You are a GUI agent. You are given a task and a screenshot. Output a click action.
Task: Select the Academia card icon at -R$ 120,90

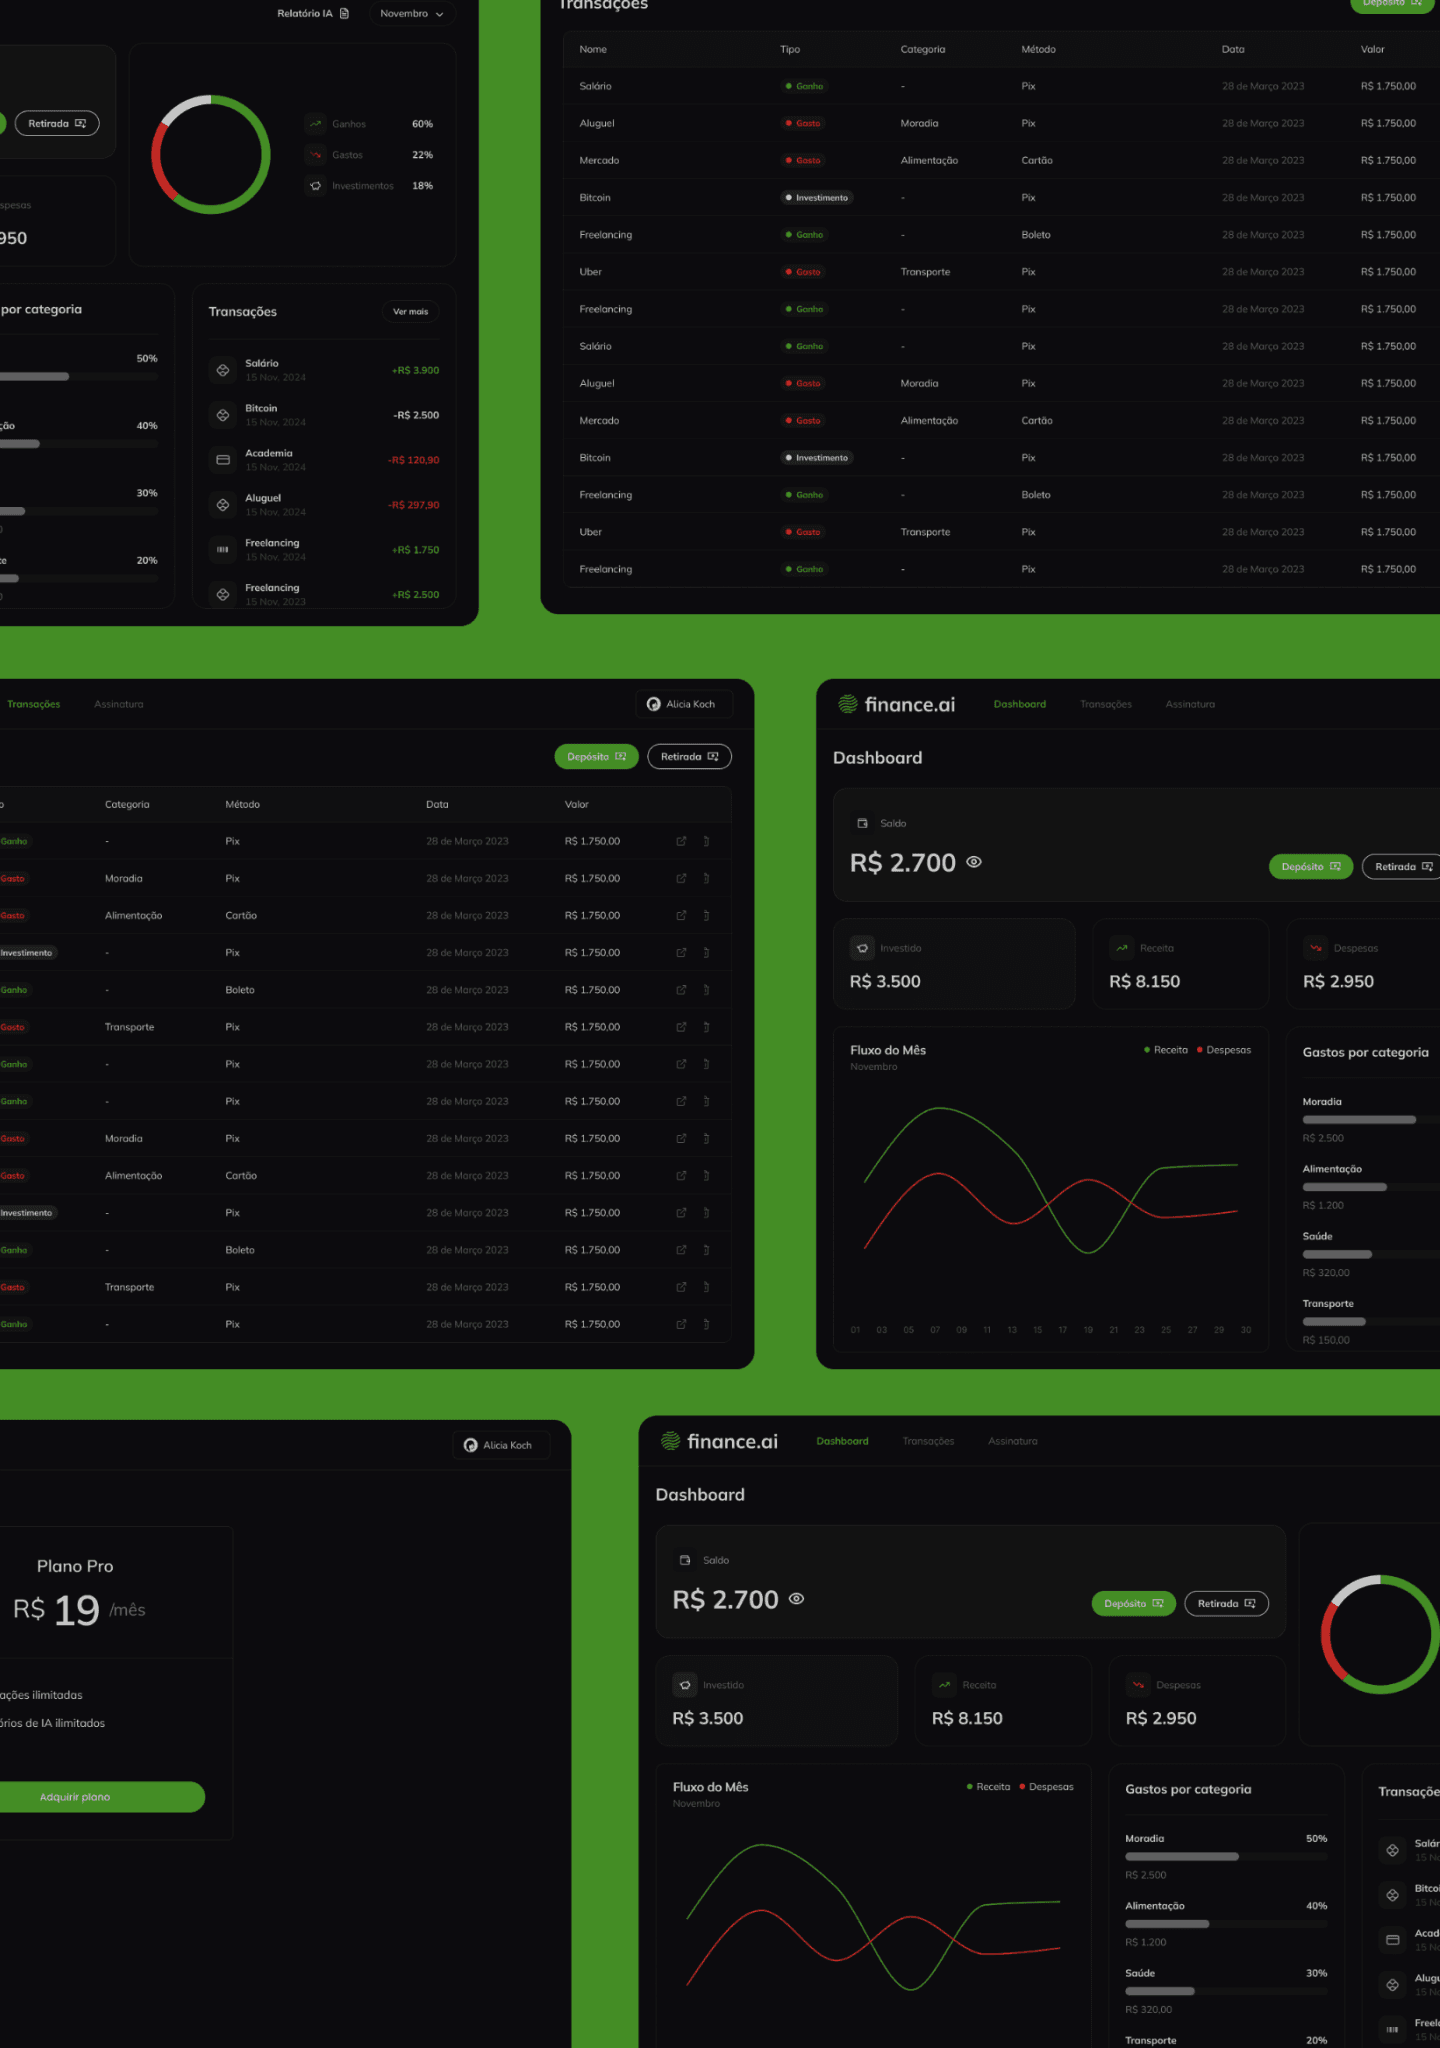pyautogui.click(x=223, y=460)
